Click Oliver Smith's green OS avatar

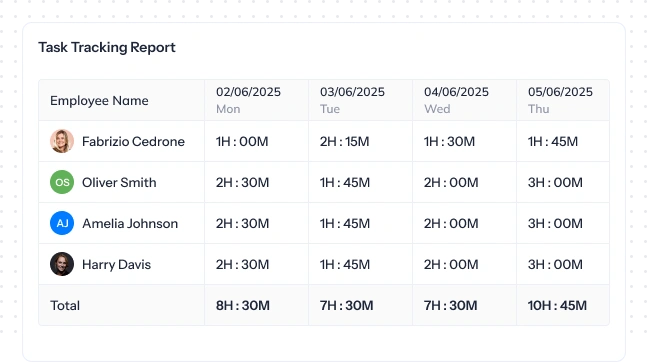(x=62, y=182)
